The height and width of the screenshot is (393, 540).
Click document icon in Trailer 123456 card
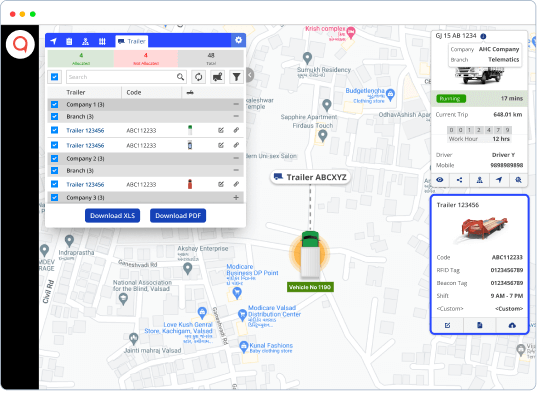[480, 325]
